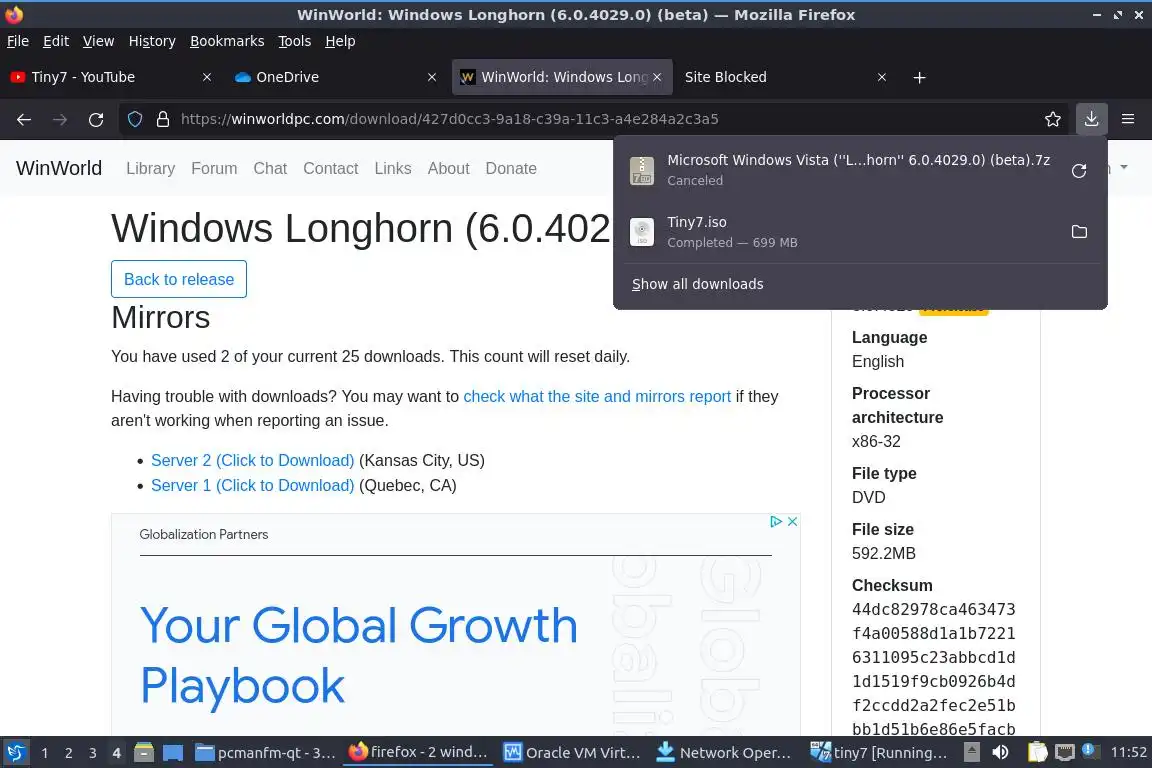Click the display/screen tray icon

point(1065,753)
